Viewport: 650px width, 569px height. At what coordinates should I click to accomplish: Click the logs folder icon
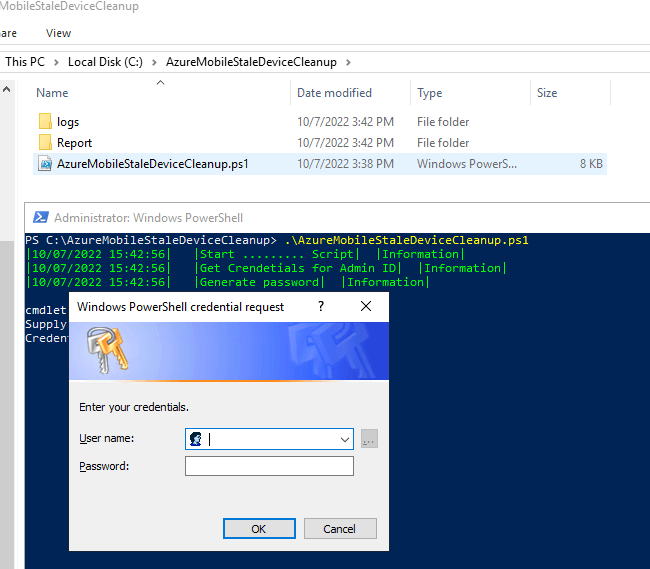pyautogui.click(x=45, y=122)
